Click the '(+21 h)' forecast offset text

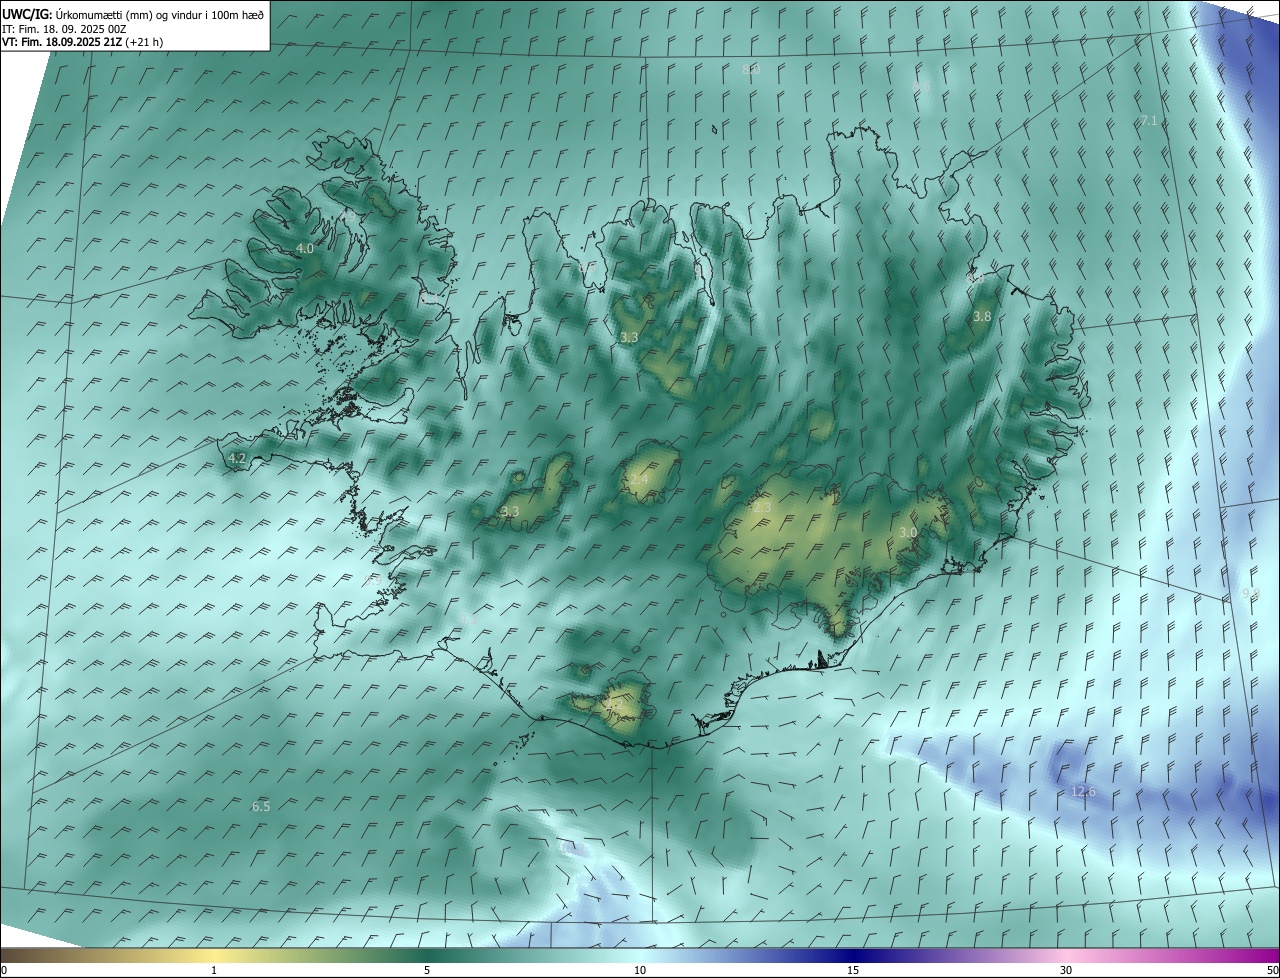tap(145, 42)
